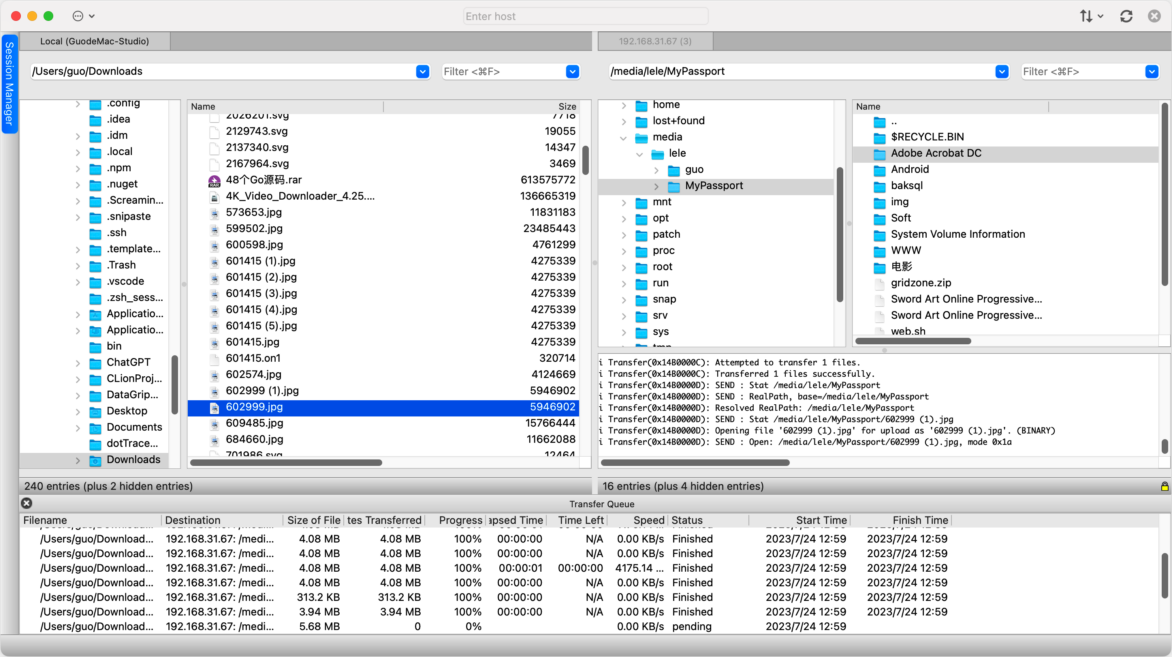
Task: Click the WWW folder icon
Action: coord(880,251)
